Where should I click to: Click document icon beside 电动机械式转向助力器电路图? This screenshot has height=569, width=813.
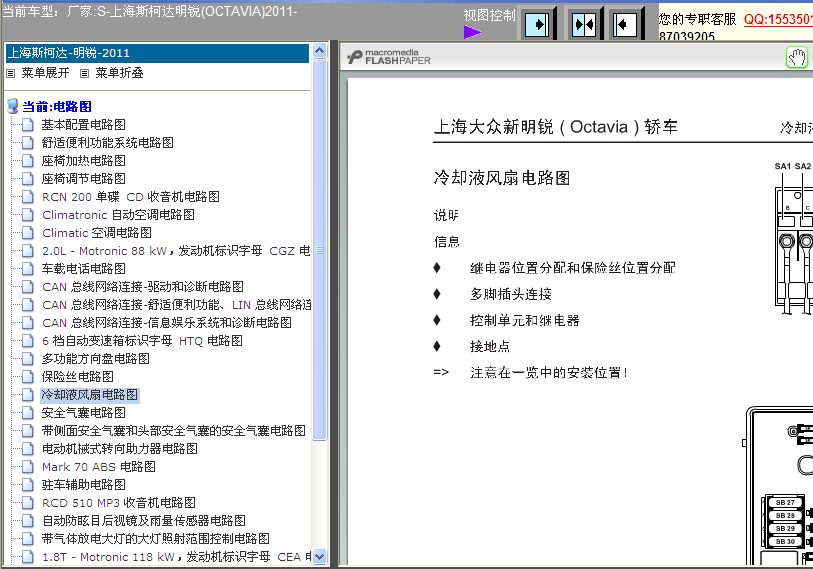pyautogui.click(x=28, y=449)
